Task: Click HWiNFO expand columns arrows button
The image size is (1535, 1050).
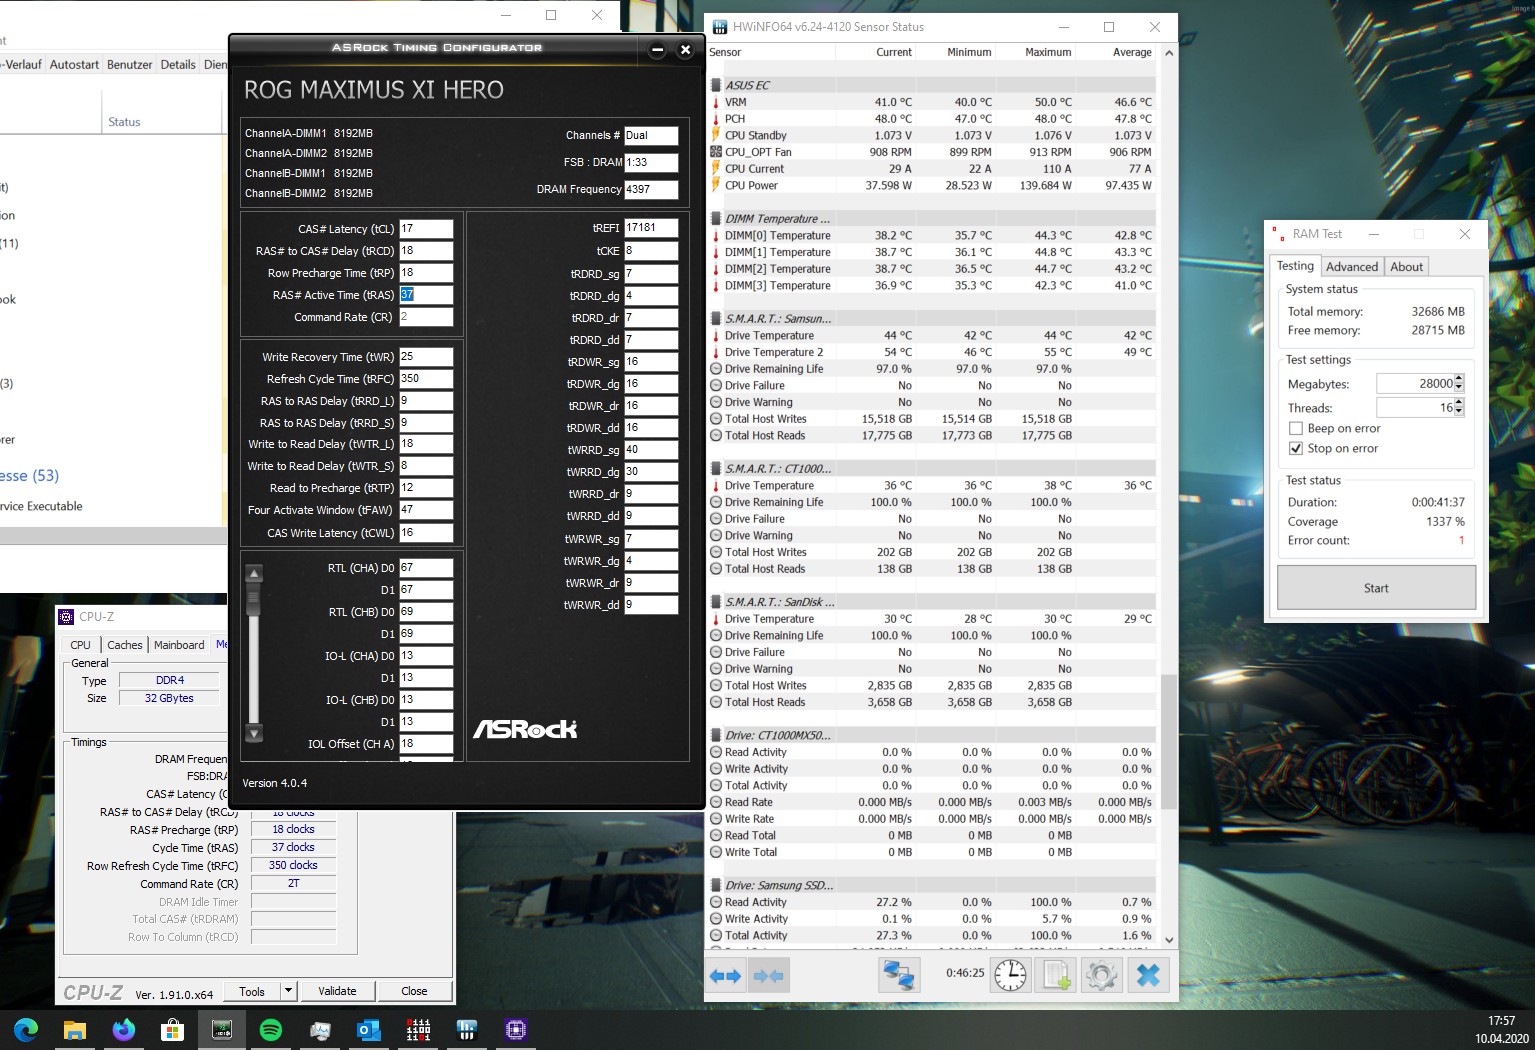Action: 725,976
